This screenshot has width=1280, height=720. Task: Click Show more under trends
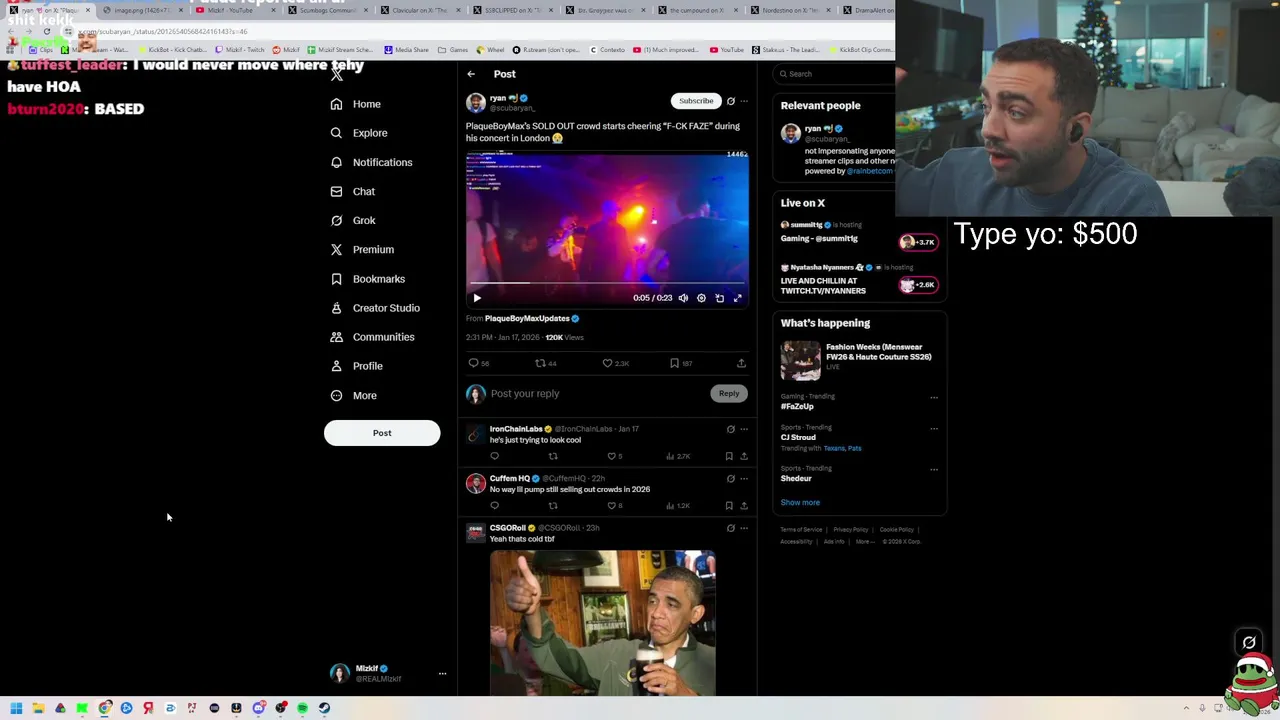(x=800, y=503)
